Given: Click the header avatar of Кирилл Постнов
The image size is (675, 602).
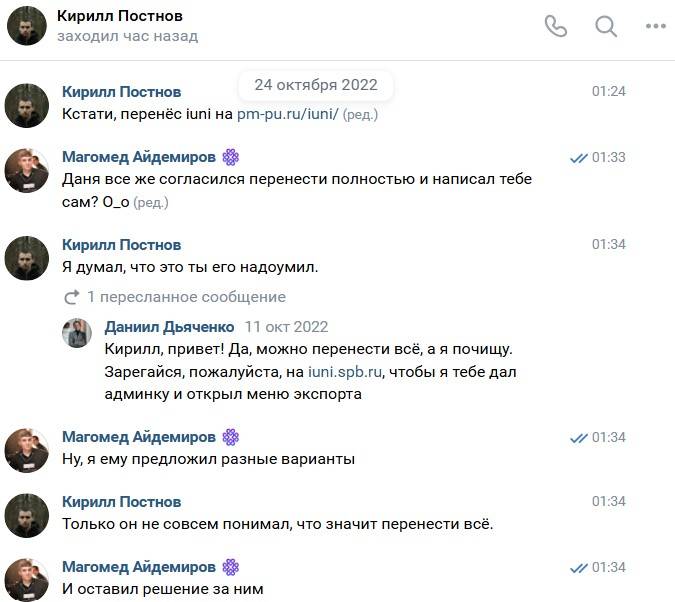Looking at the screenshot, I should pyautogui.click(x=27, y=26).
